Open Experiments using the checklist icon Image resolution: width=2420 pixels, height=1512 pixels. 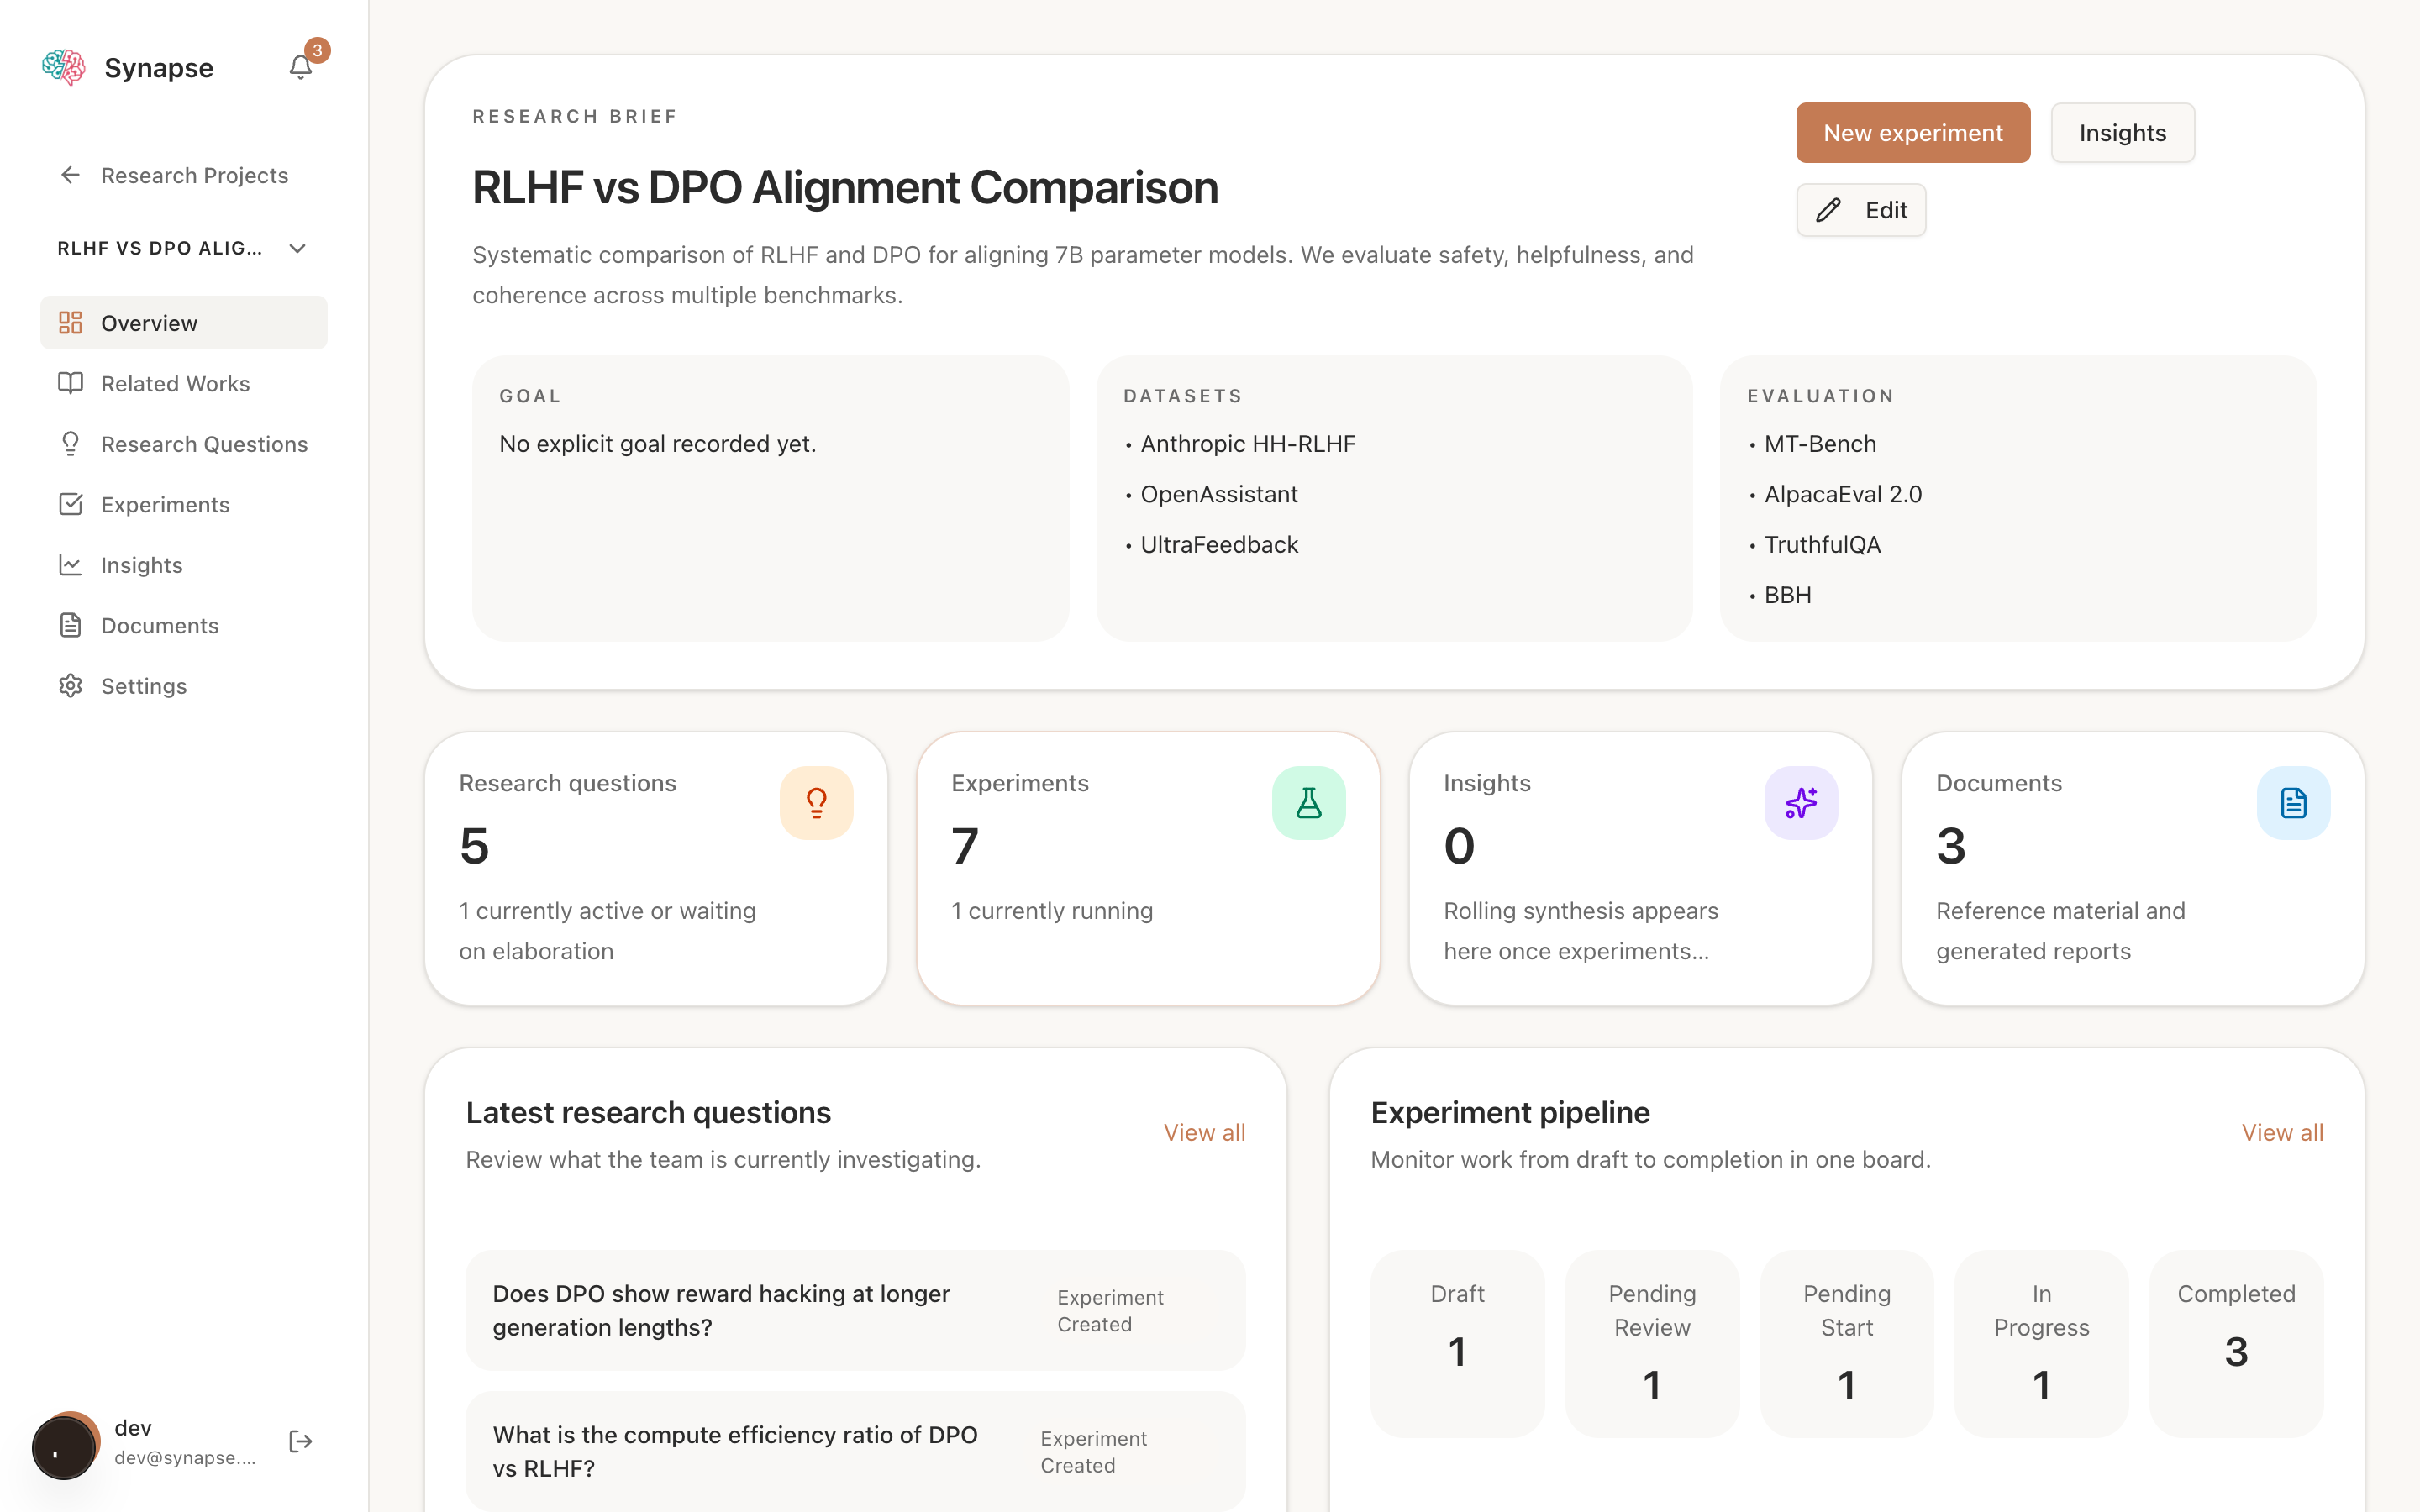click(x=70, y=504)
